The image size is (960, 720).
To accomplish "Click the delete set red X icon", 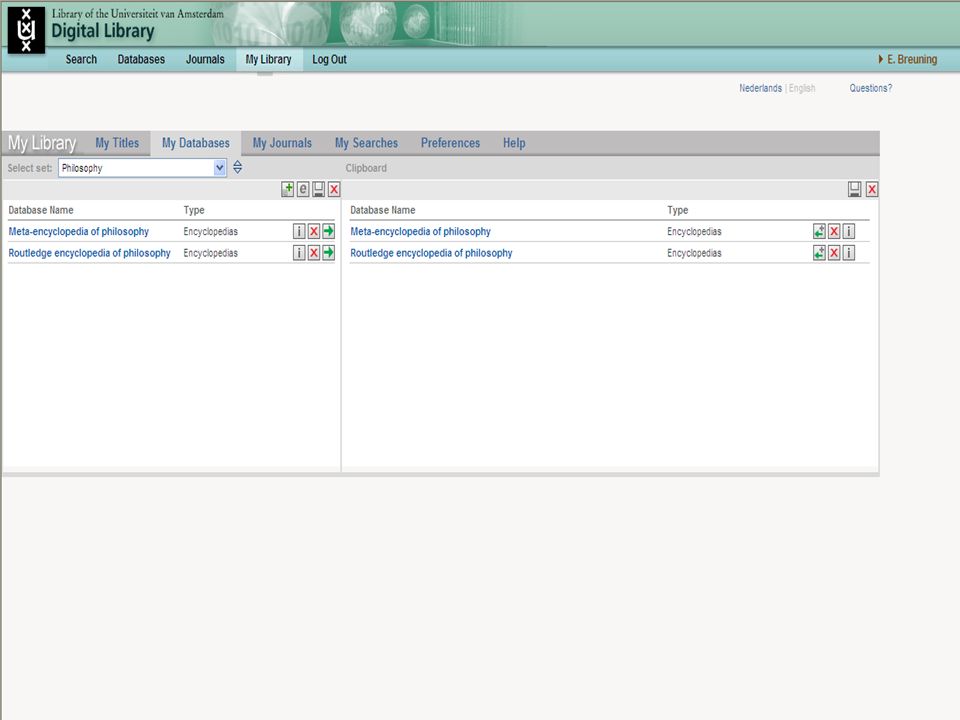I will 334,189.
